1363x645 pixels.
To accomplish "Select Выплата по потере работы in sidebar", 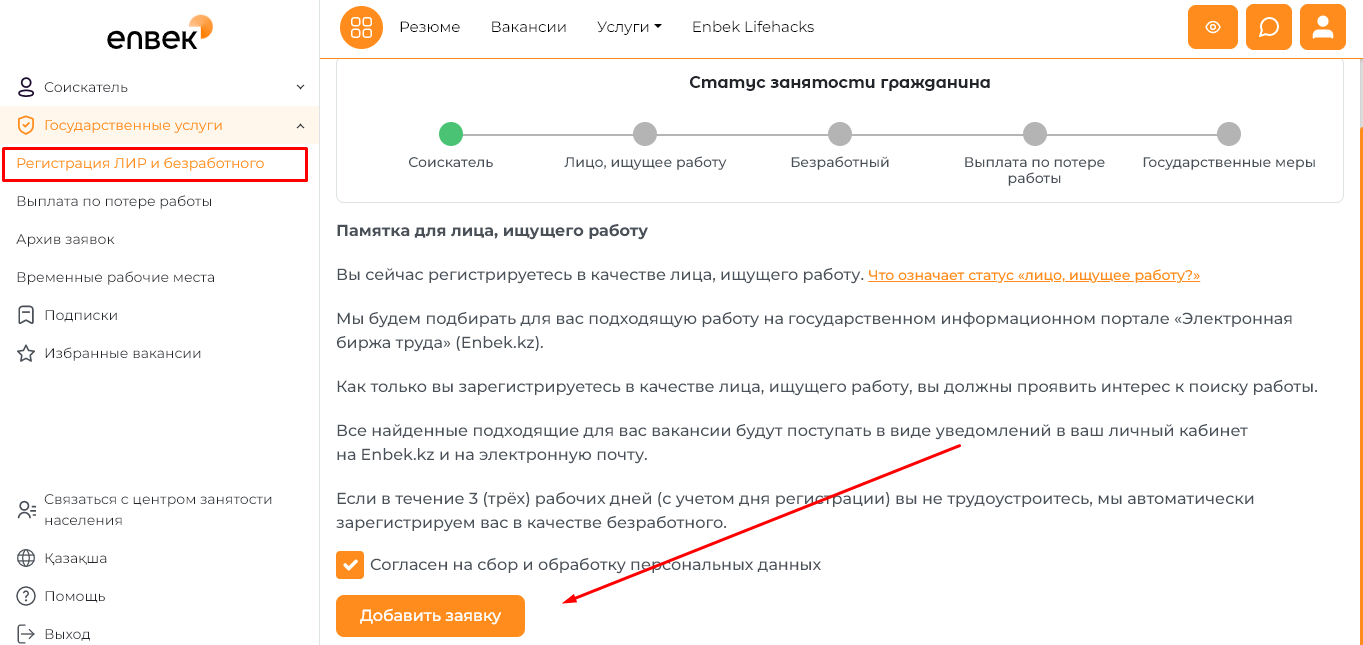I will tap(114, 201).
